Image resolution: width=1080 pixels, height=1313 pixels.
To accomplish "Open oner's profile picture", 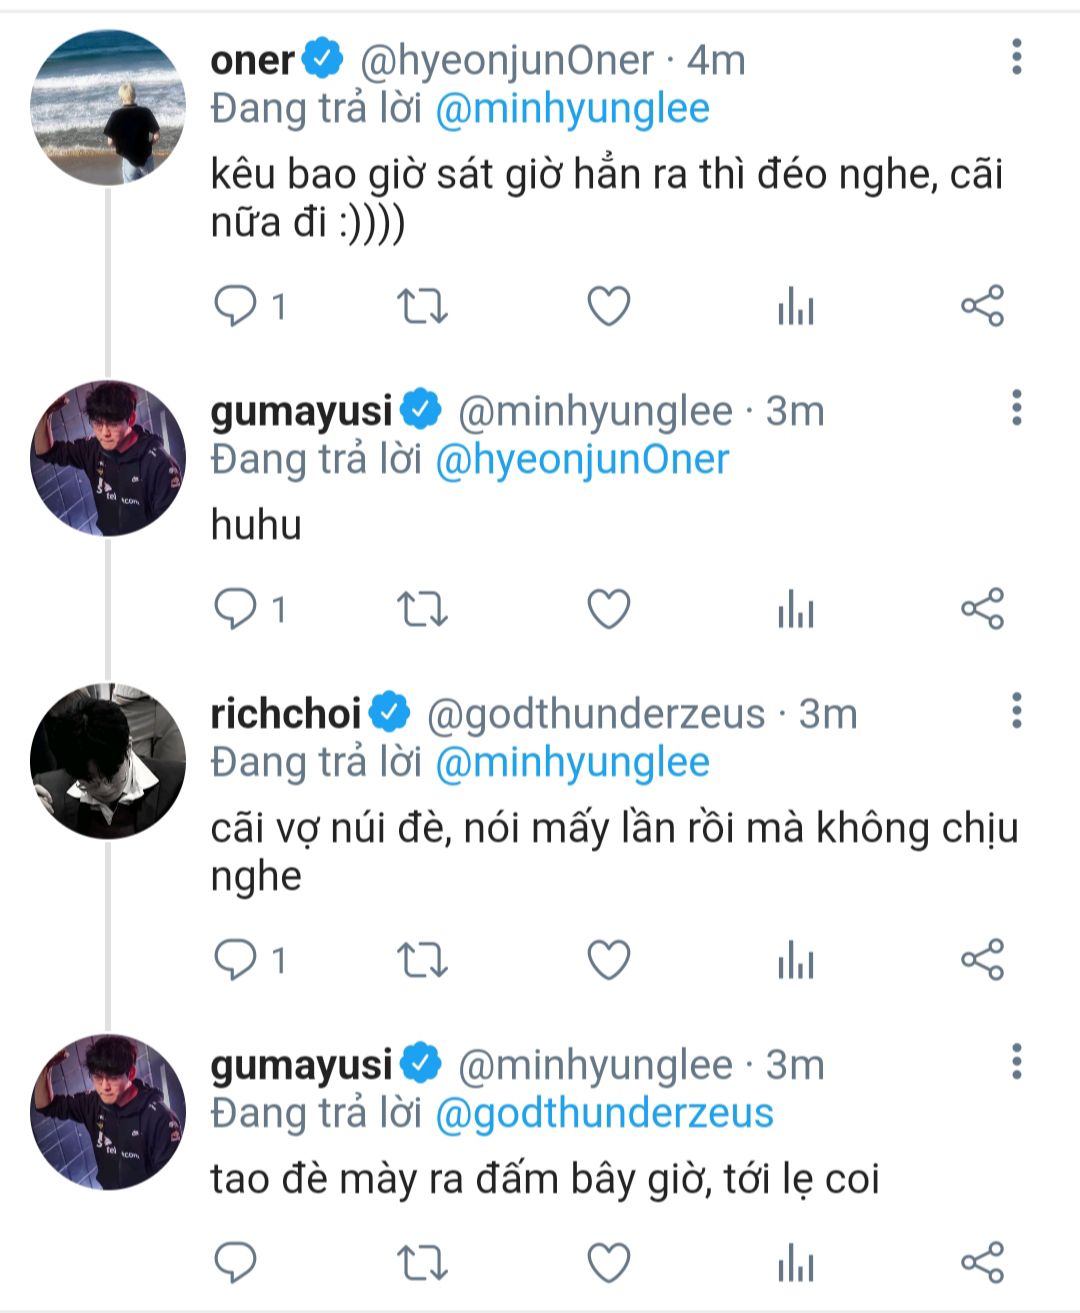I will click(108, 107).
